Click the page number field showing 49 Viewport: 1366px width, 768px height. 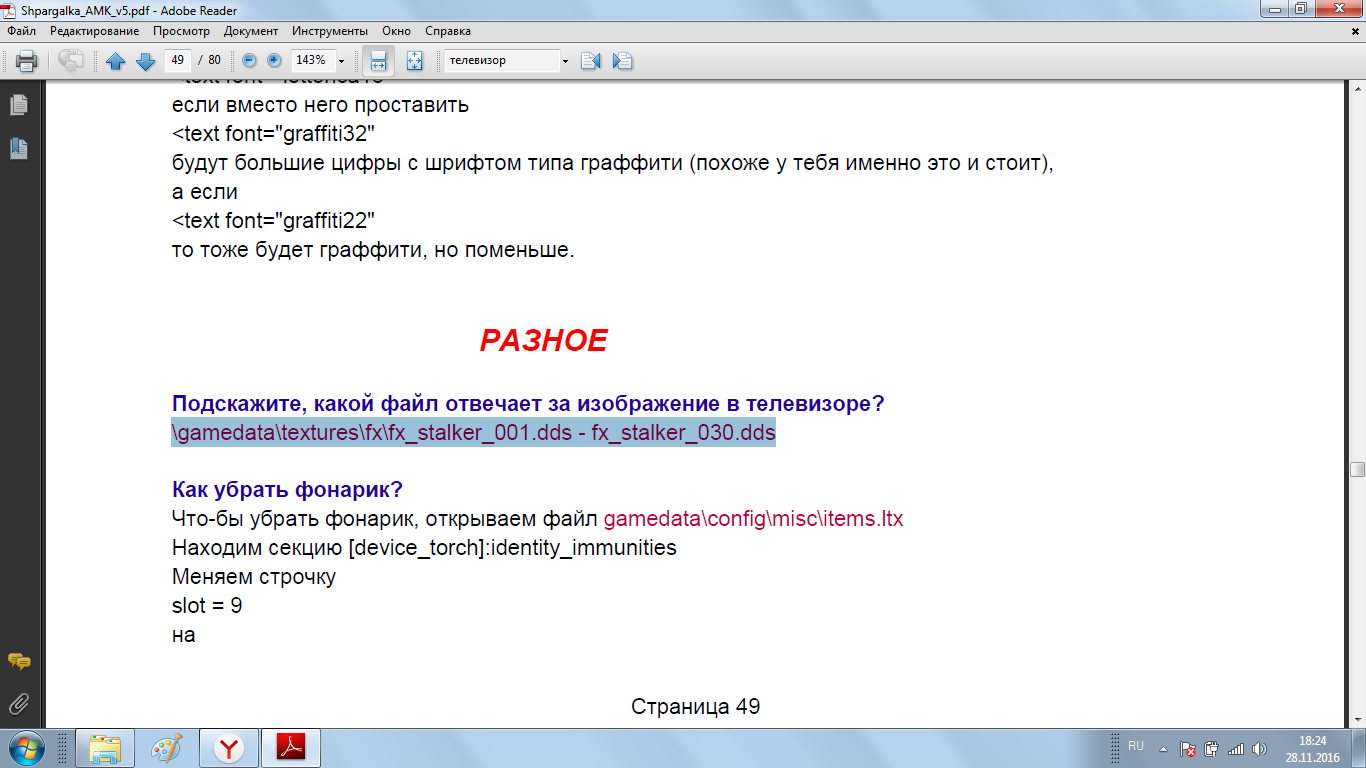pos(178,60)
